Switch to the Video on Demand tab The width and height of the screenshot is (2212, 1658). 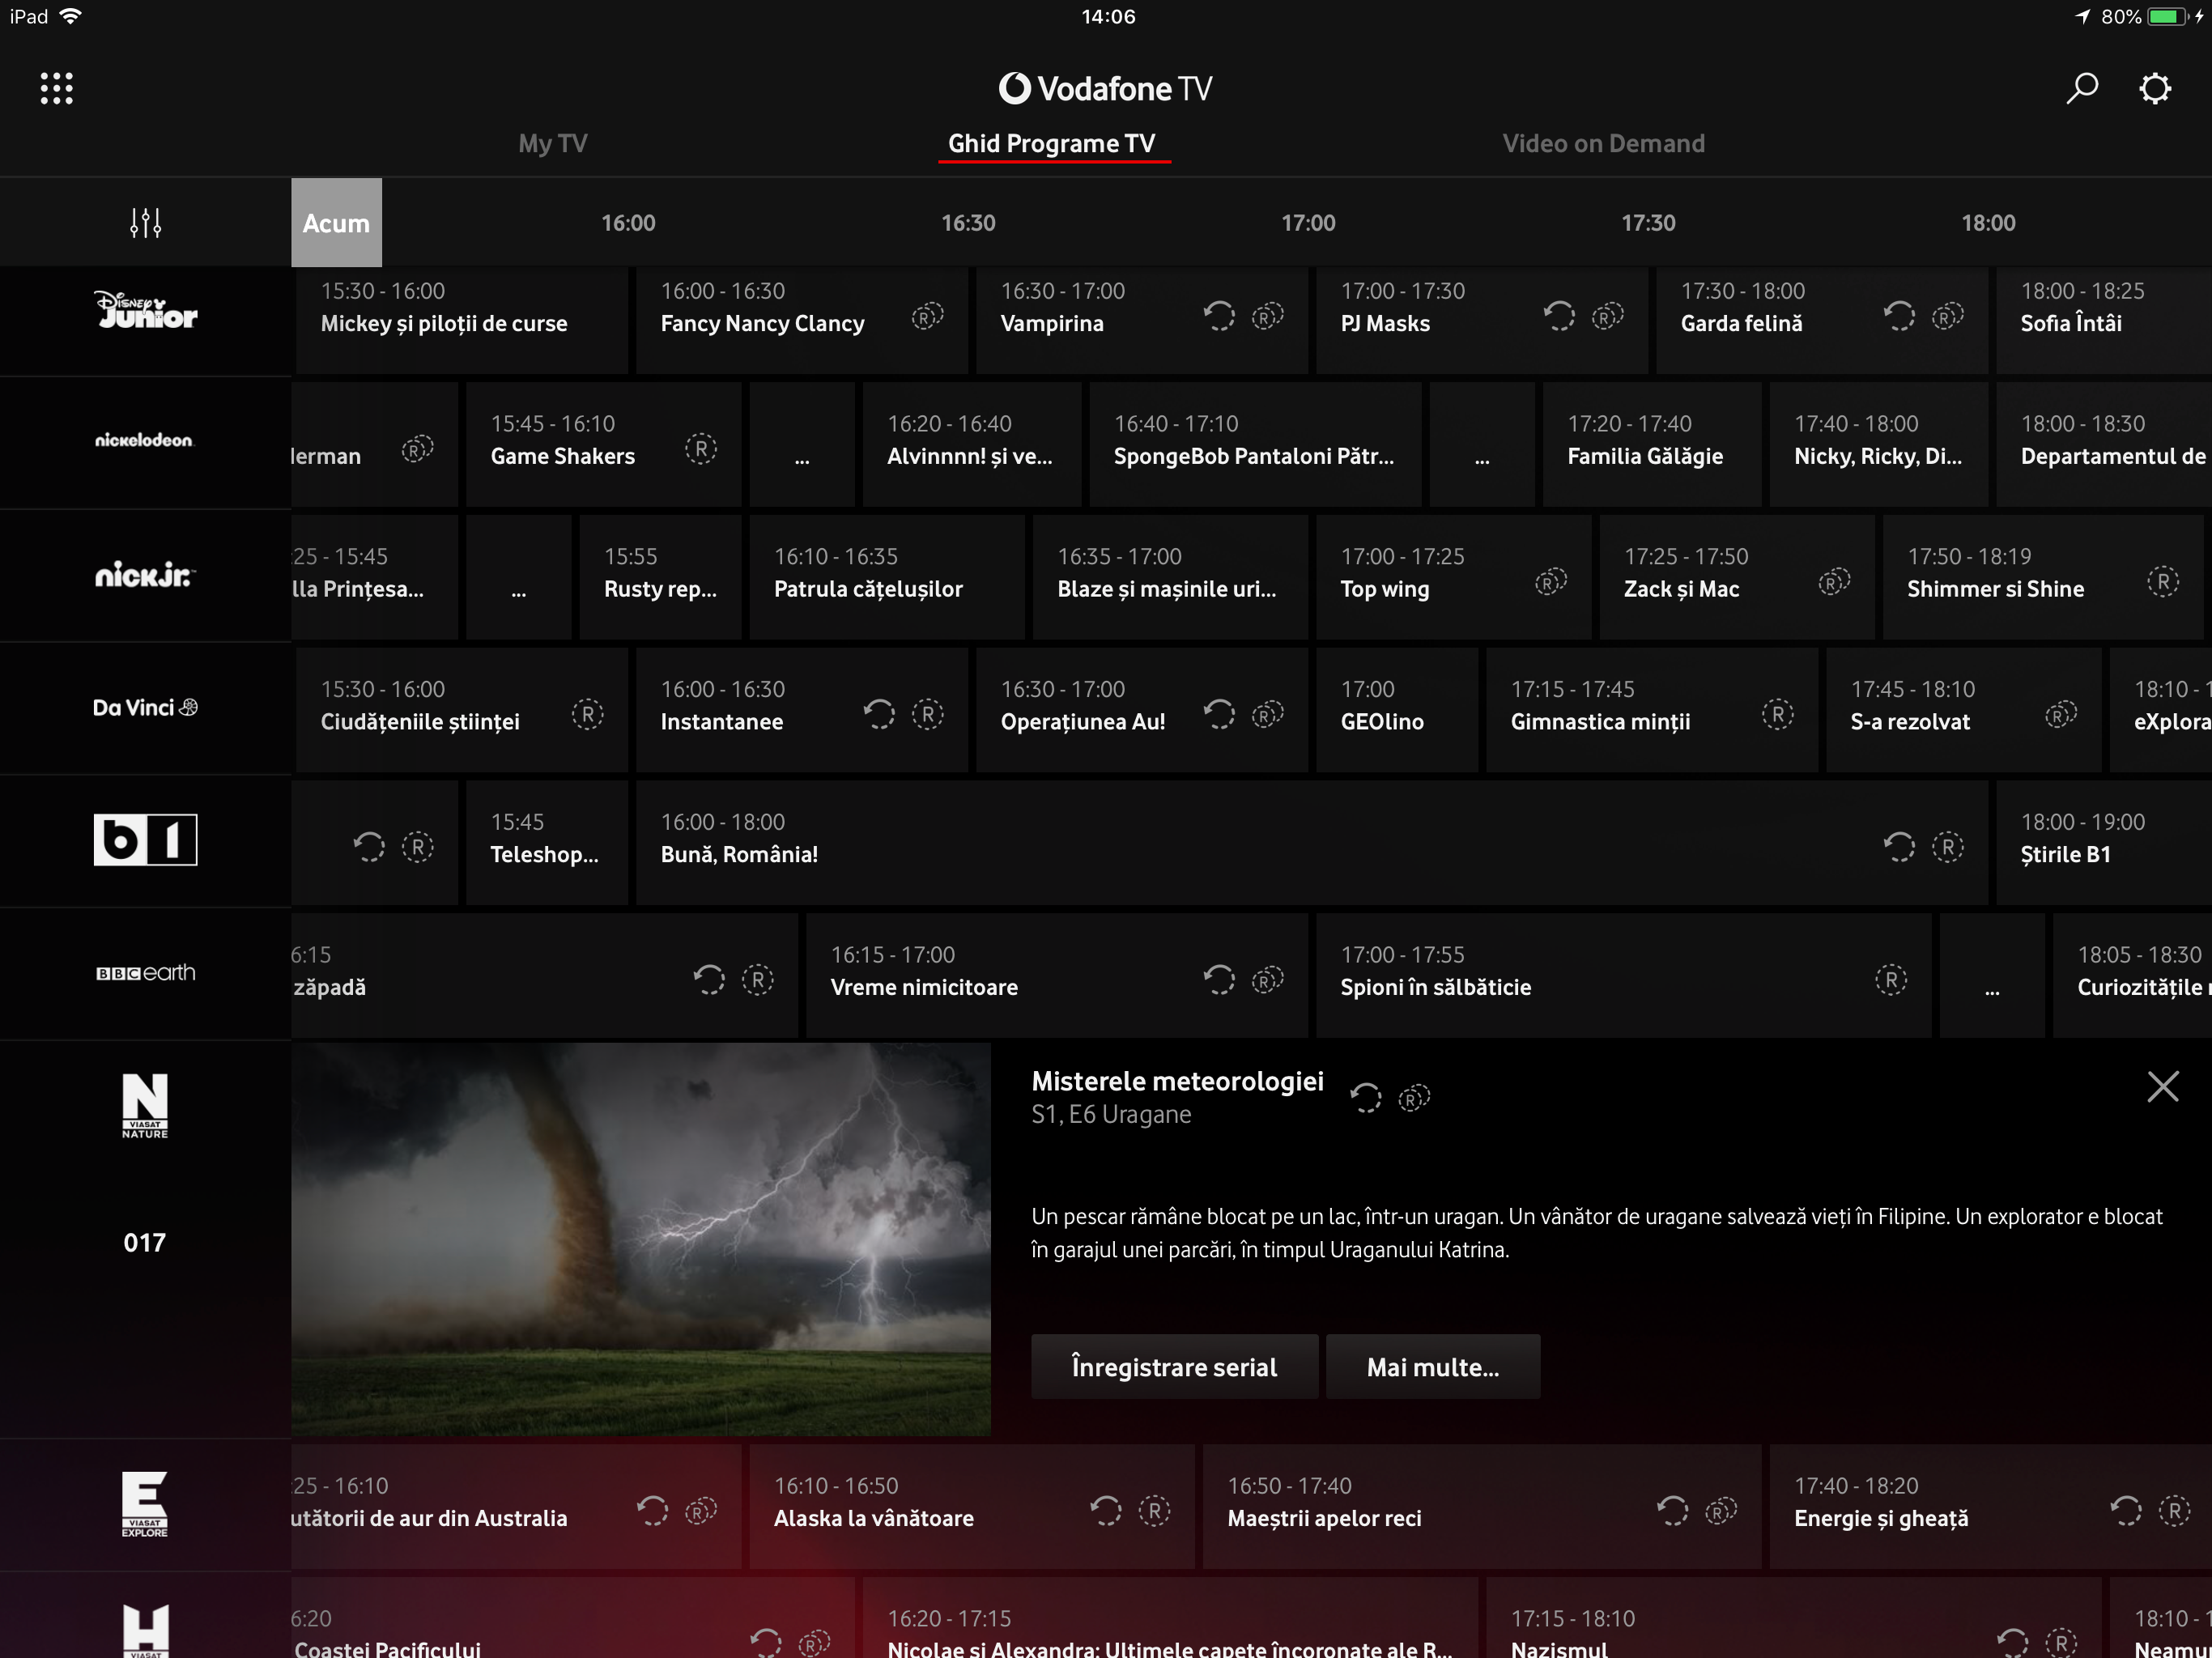pyautogui.click(x=1603, y=143)
